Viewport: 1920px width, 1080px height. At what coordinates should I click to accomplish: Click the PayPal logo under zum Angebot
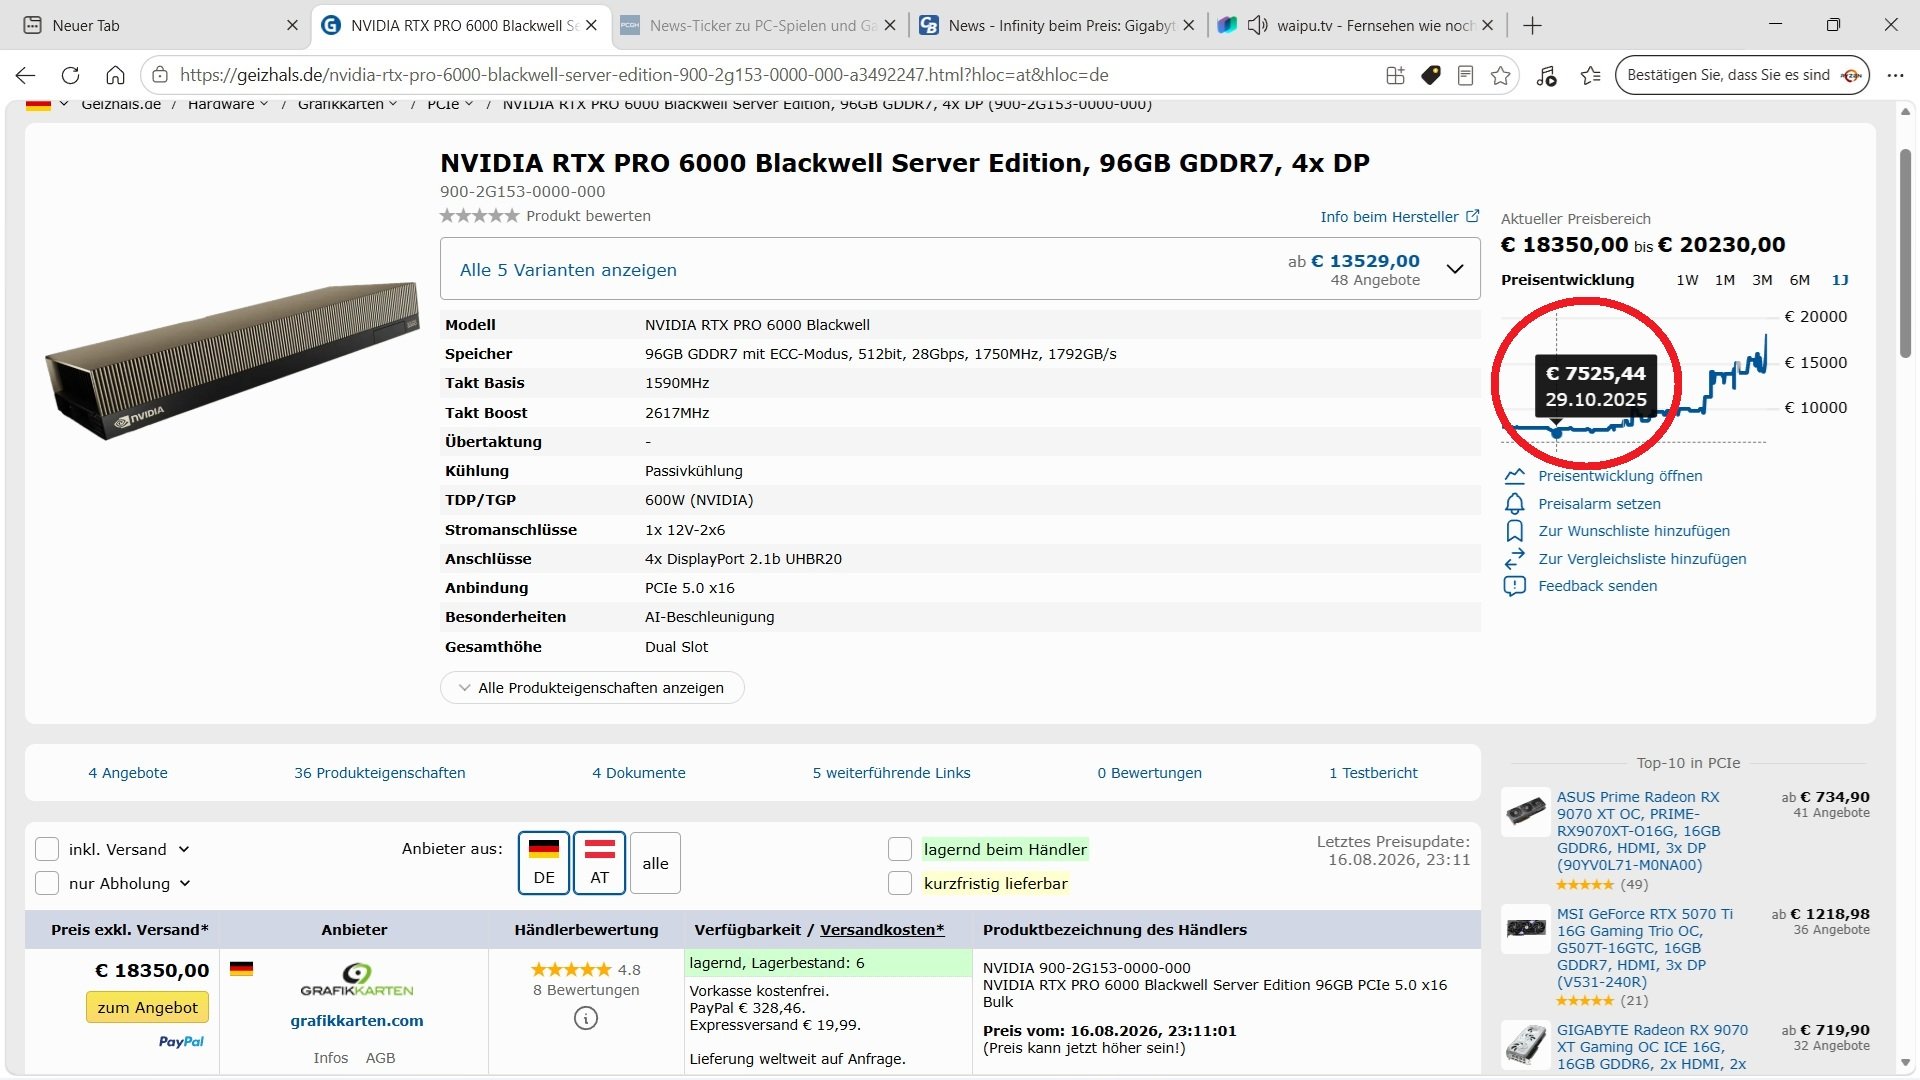(x=181, y=1042)
